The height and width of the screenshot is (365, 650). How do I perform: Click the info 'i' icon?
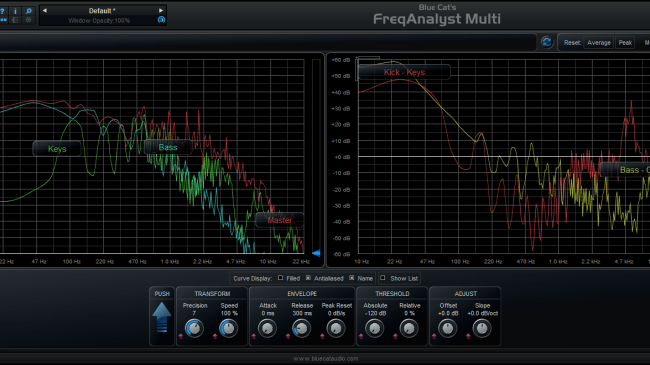pyautogui.click(x=15, y=11)
